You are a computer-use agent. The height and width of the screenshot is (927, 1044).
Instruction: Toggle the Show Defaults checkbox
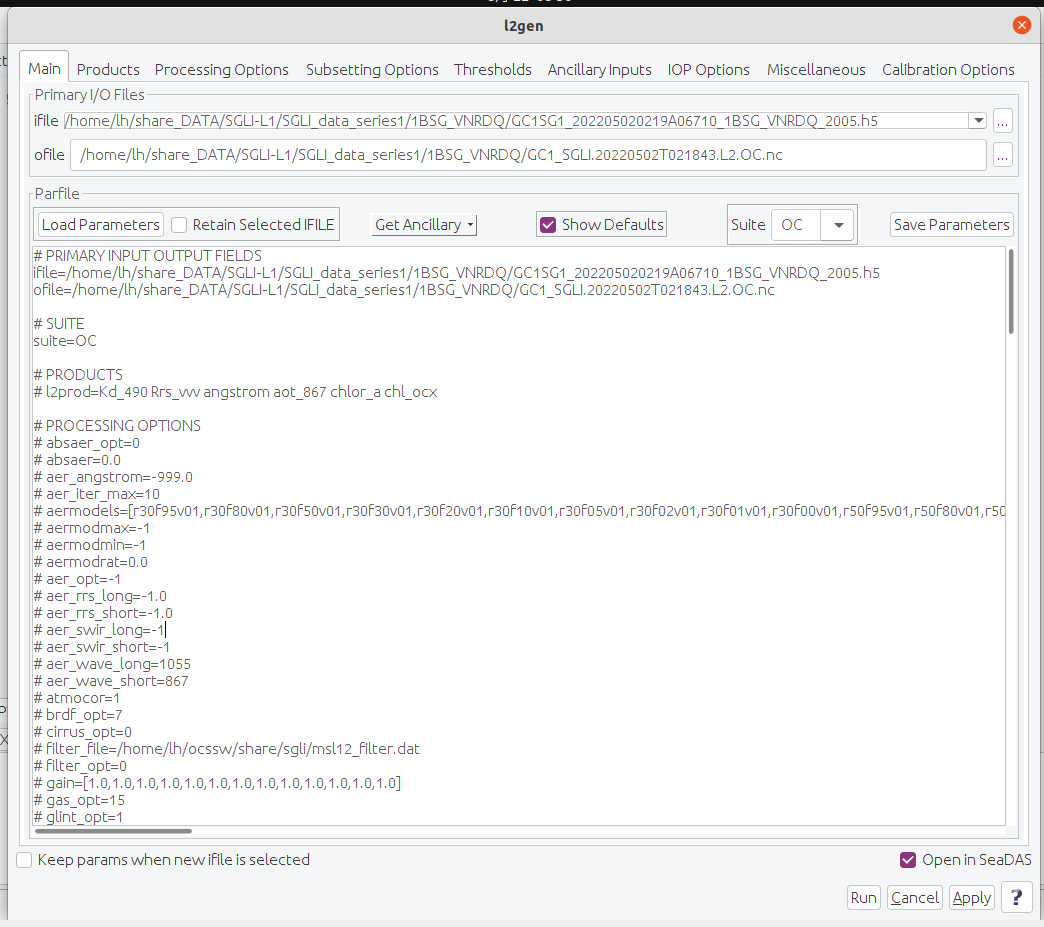click(x=548, y=225)
